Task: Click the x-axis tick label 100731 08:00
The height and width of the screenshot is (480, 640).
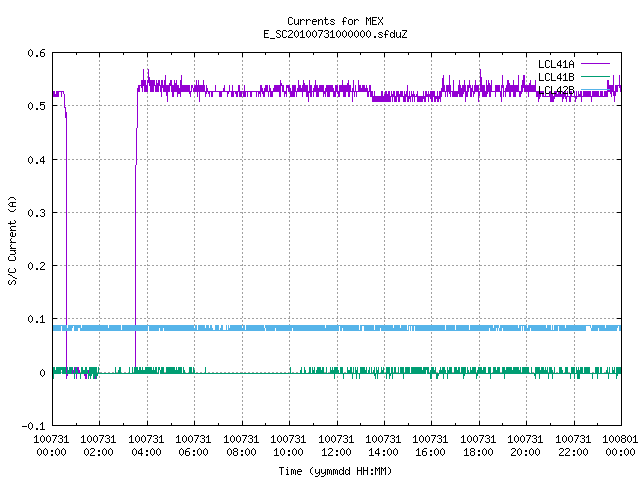Action: (x=241, y=446)
